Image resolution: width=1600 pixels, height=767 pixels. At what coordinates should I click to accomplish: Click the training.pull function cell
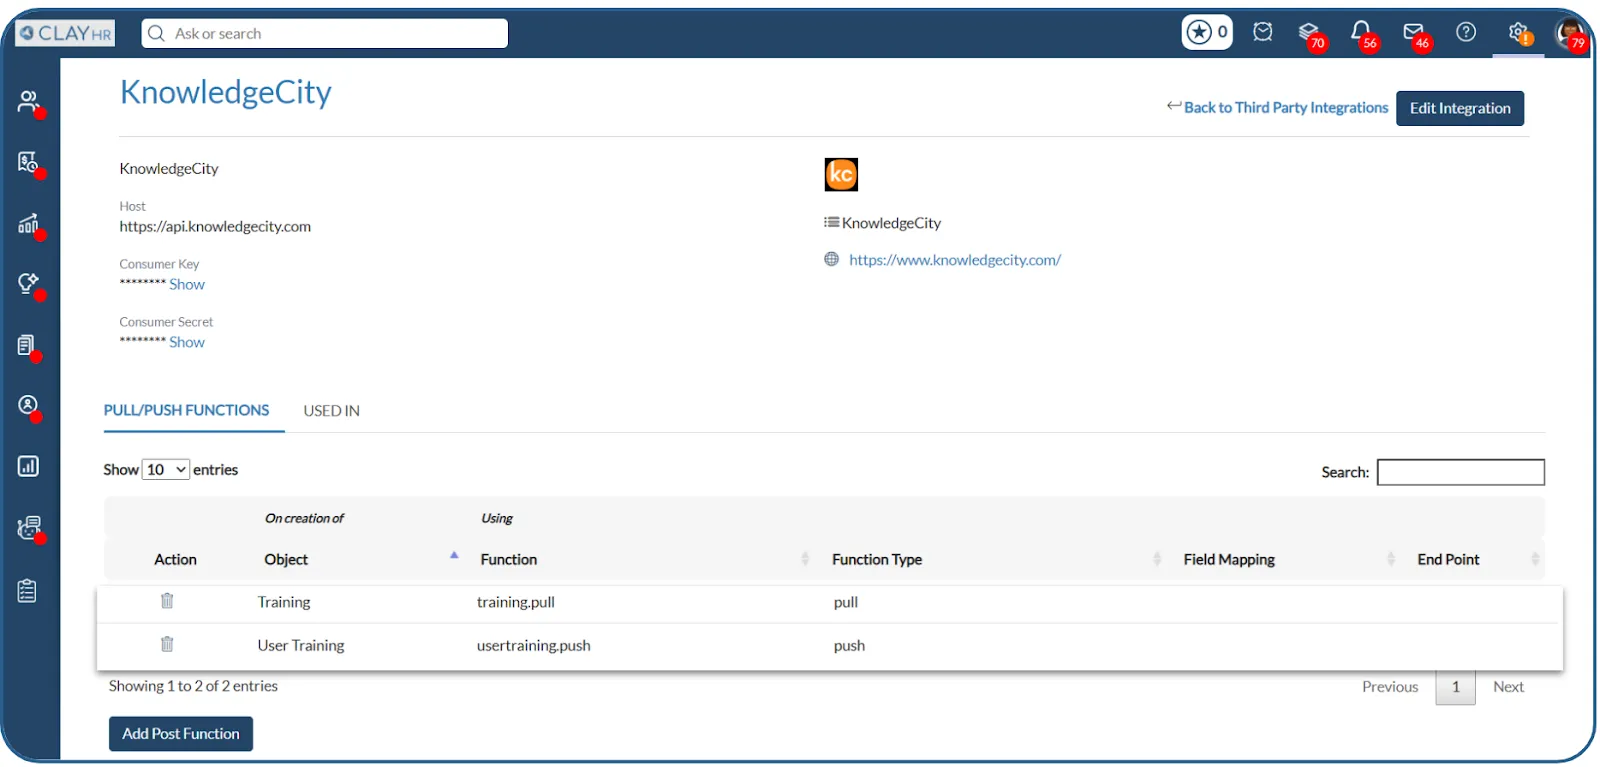click(x=515, y=602)
